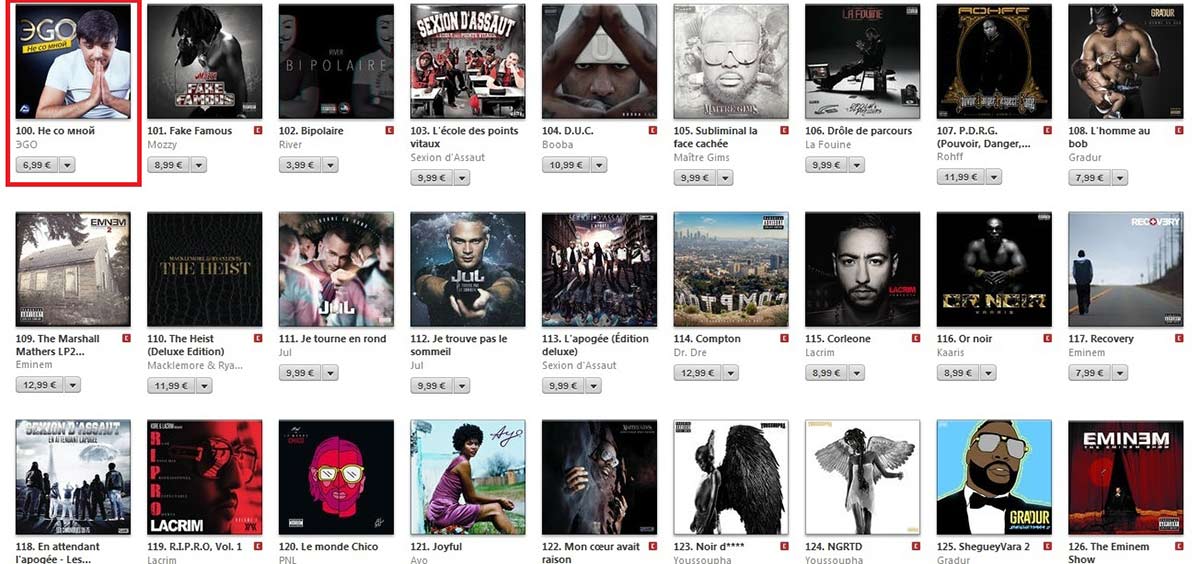Open the Bipolaire album artwork
Viewport: 1200px width, 564px height.
point(336,61)
